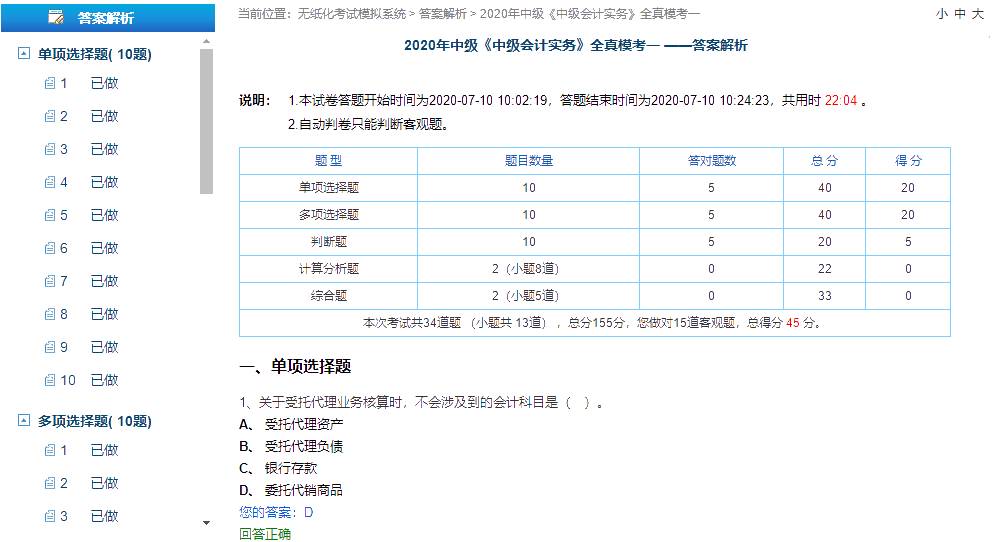Click option C 银行存款
Viewport: 992px width, 542px height.
278,469
